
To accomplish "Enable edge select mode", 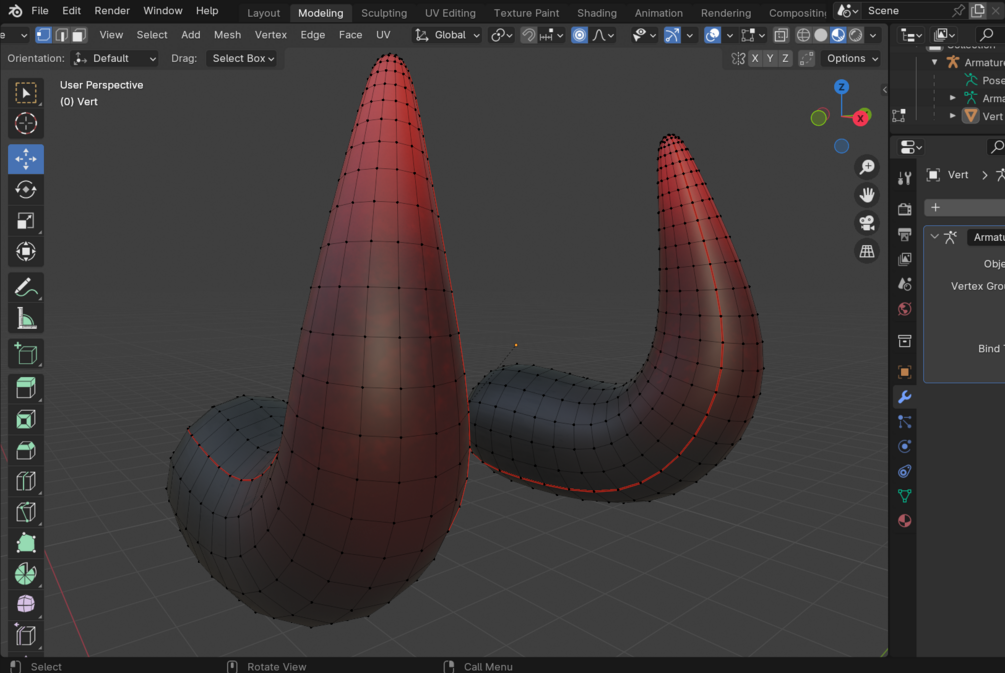I will (62, 35).
